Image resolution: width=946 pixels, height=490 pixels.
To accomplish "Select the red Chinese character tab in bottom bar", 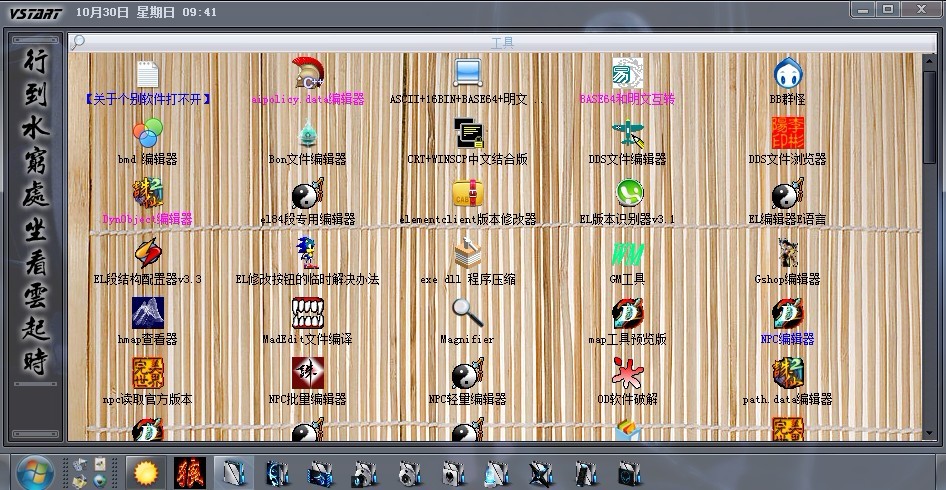I will 188,471.
